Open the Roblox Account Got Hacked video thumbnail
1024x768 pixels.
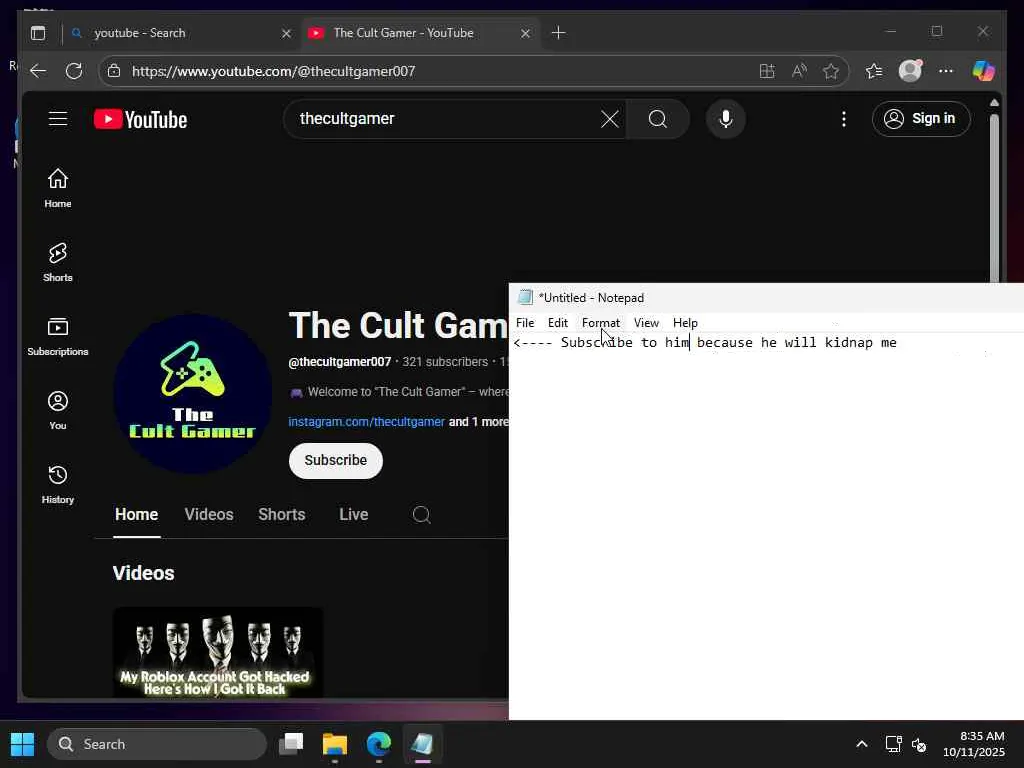coord(217,652)
